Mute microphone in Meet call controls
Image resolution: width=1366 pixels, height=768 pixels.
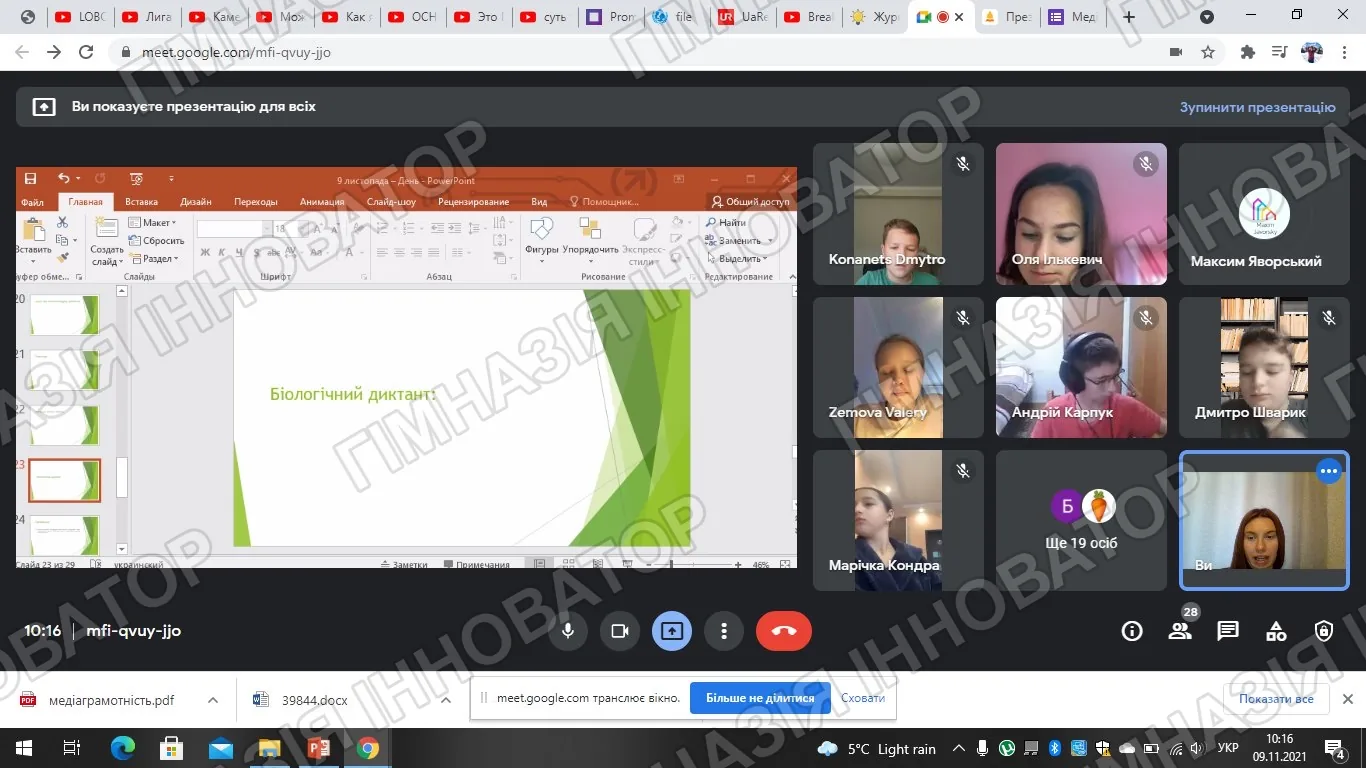(x=568, y=631)
